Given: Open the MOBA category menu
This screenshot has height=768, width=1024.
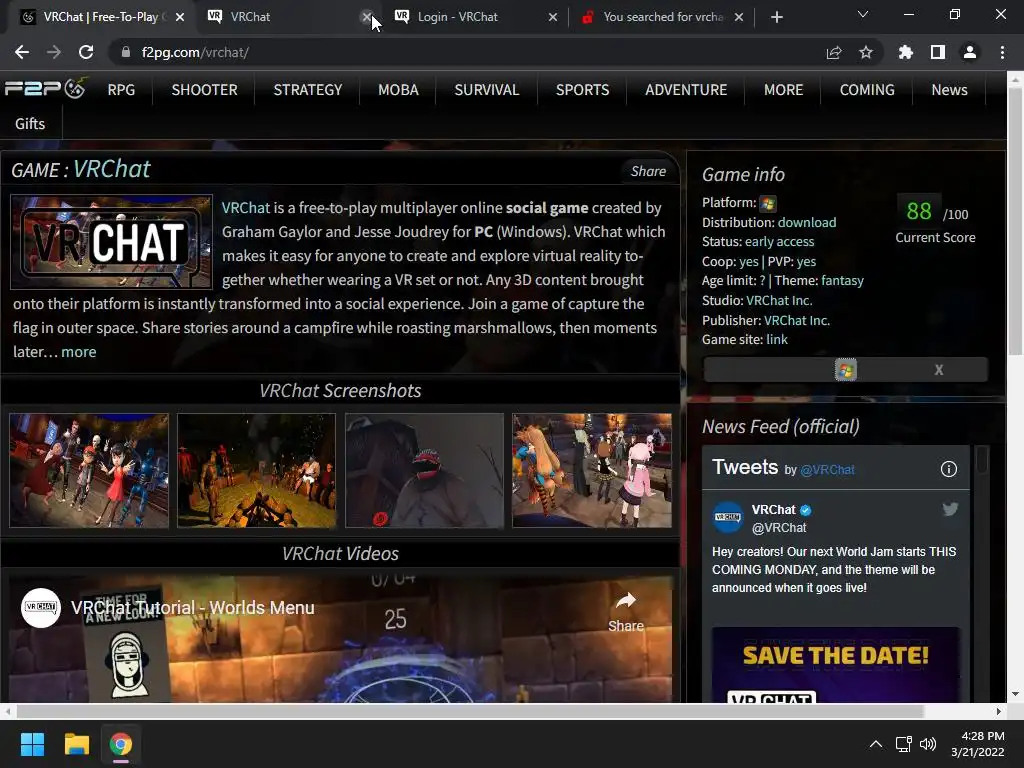Looking at the screenshot, I should tap(398, 89).
